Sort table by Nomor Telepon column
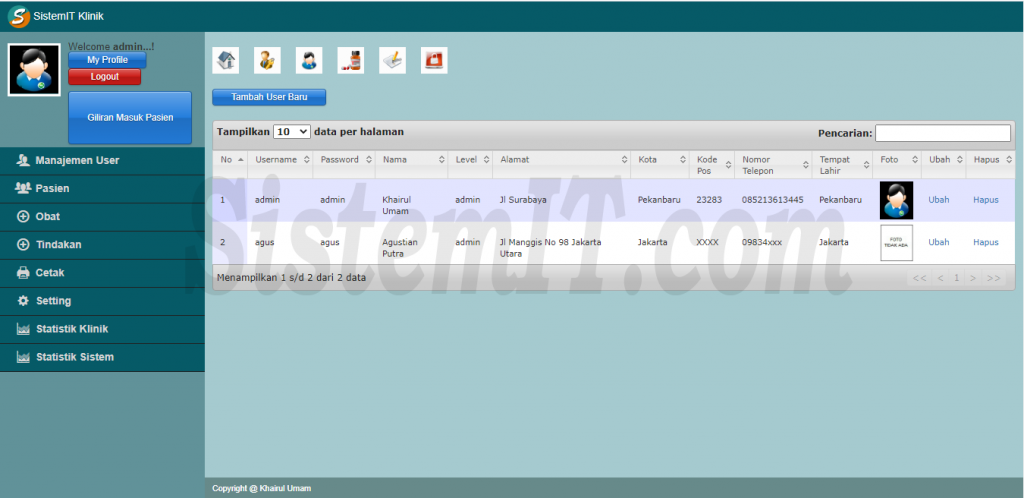Viewport: 1024px width, 498px height. (773, 164)
